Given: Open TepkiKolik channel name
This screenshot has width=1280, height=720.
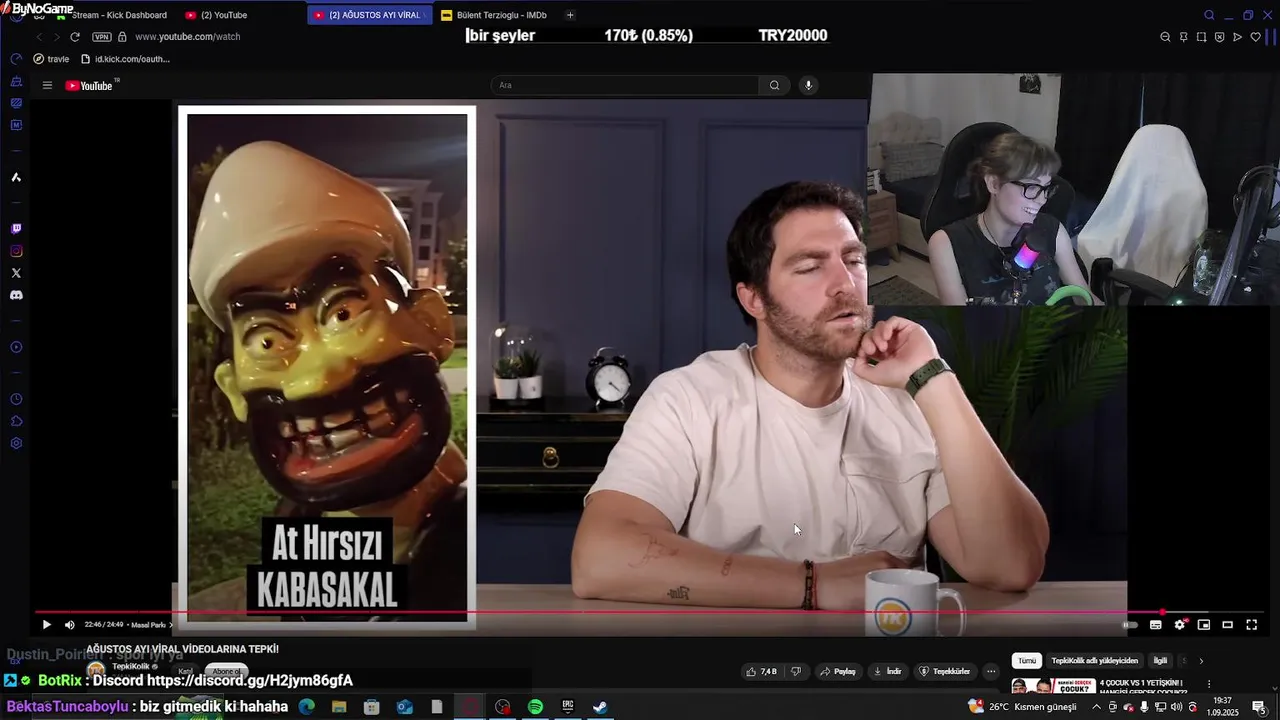Looking at the screenshot, I should coord(131,666).
